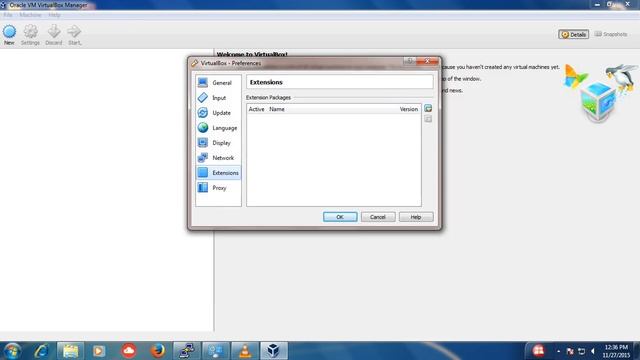Screen dimensions: 640x360
Task: Open the Windows Start menu
Action: (x=12, y=351)
